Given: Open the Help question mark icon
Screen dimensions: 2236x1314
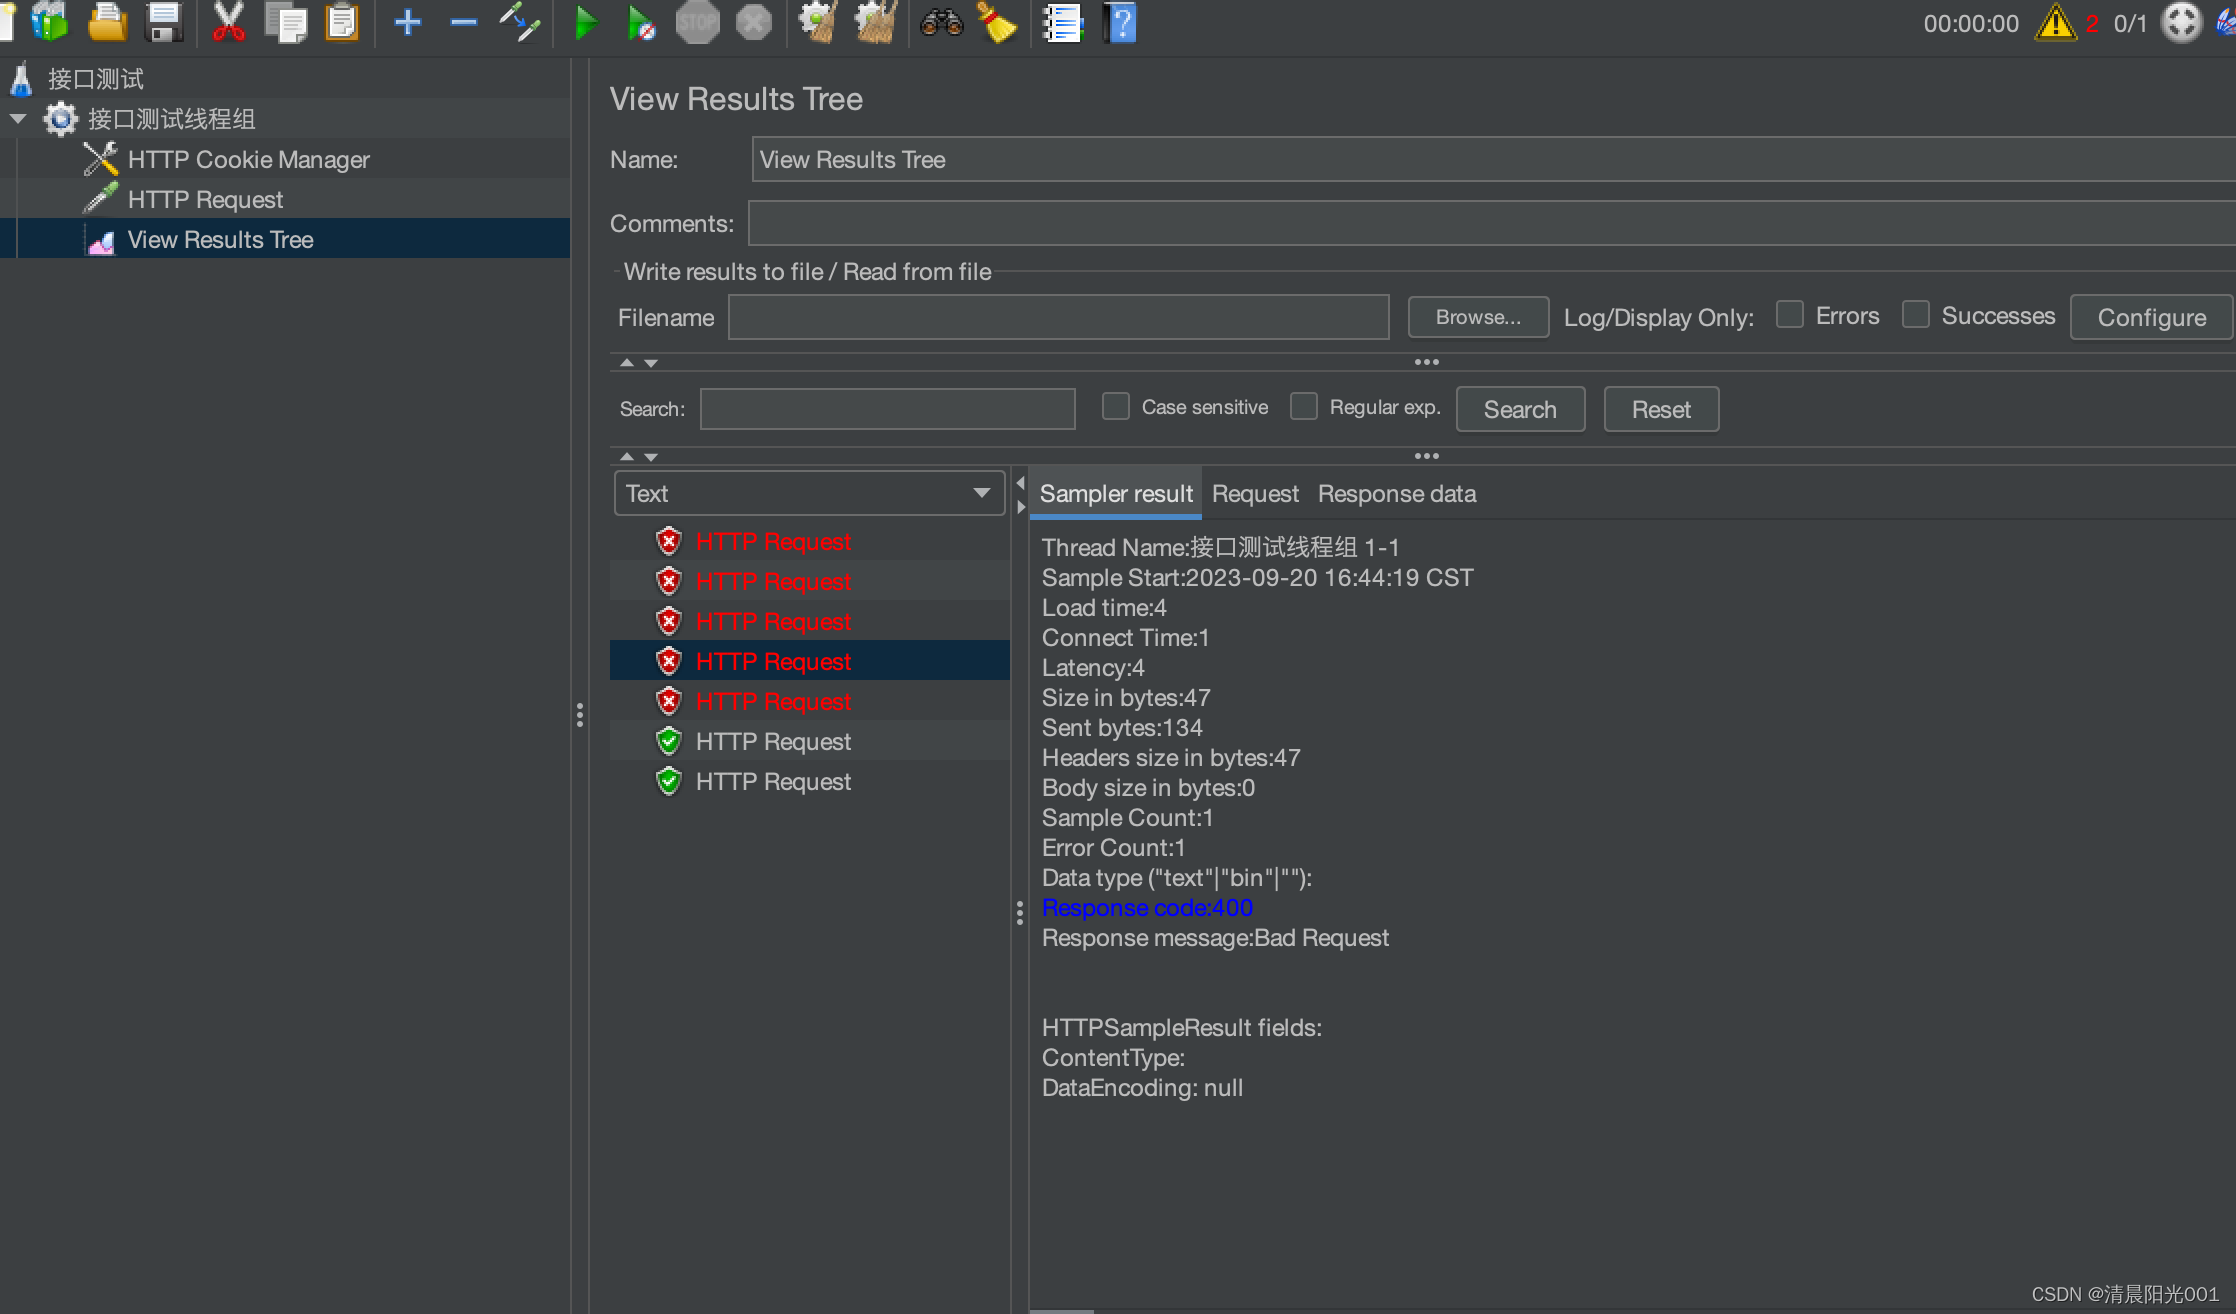Looking at the screenshot, I should click(1121, 22).
